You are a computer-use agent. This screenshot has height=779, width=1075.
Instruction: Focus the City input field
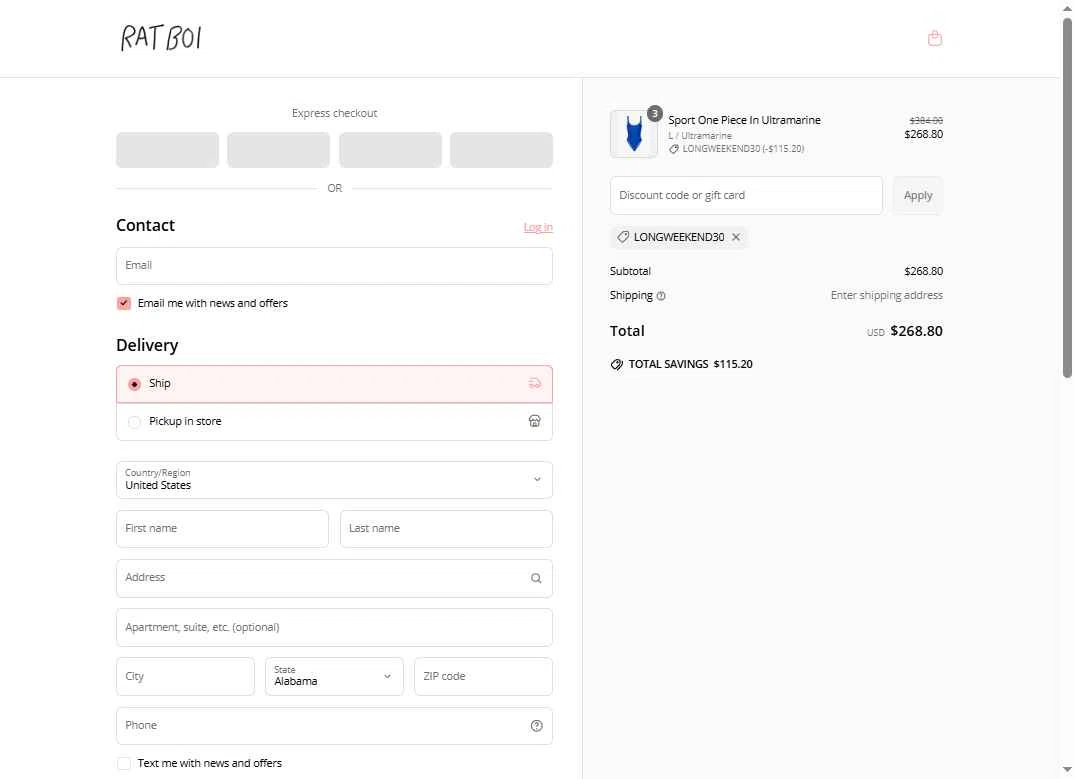tap(185, 676)
